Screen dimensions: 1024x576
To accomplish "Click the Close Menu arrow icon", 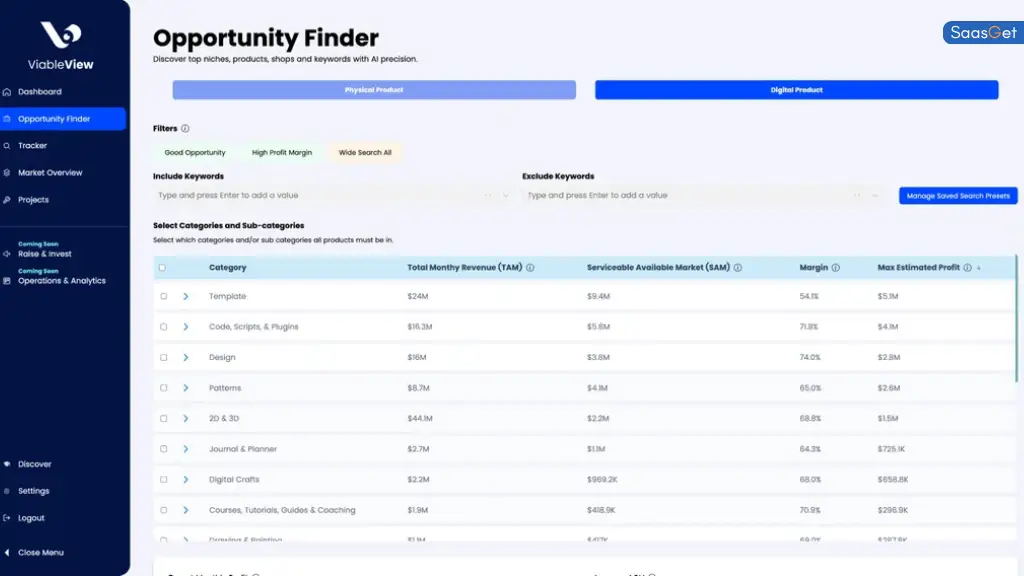I will click(x=8, y=552).
